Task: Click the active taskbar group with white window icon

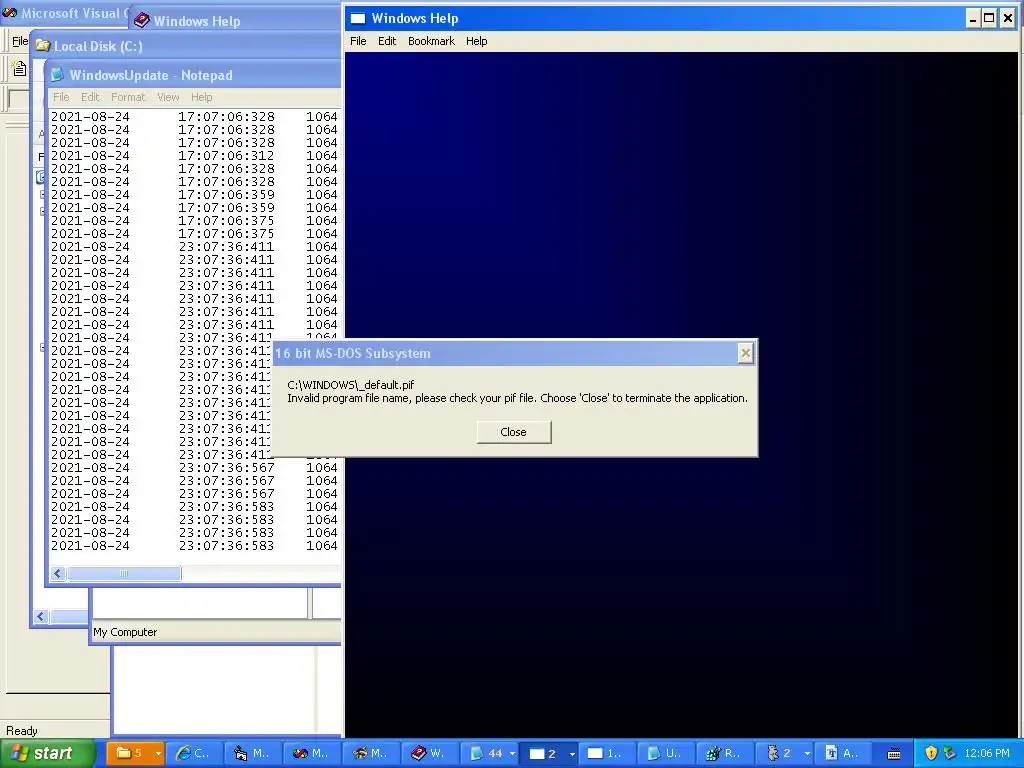Action: (x=543, y=753)
